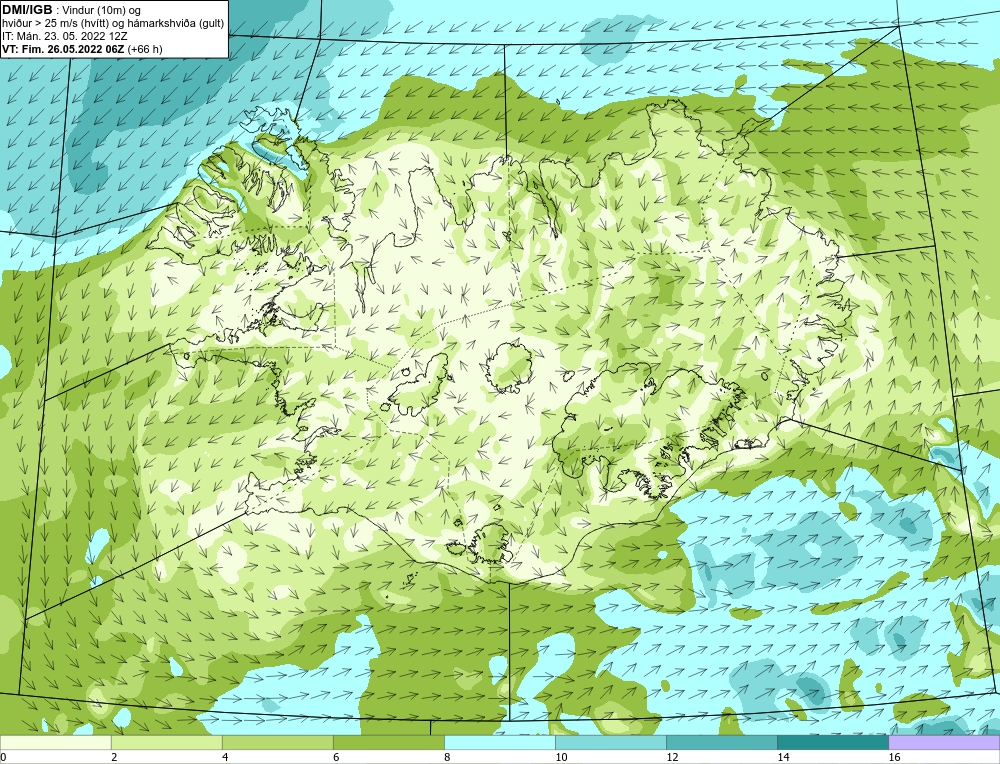Click the legend label '12'
This screenshot has height=764, width=1000.
click(672, 757)
